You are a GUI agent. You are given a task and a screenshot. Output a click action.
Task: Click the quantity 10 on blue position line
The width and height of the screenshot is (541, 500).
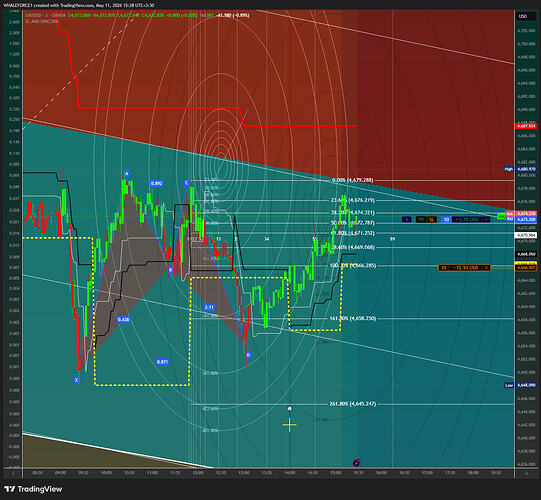tap(446, 219)
